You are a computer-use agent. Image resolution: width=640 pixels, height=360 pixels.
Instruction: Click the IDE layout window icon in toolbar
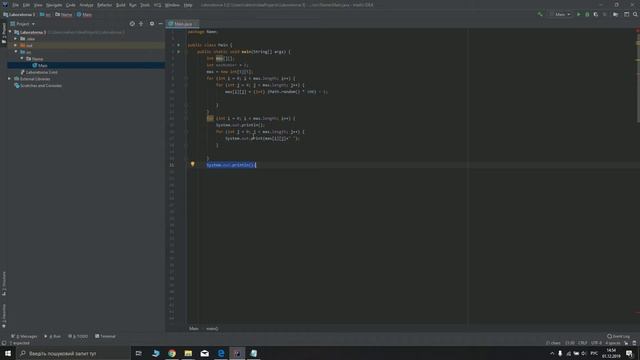[x=627, y=14]
